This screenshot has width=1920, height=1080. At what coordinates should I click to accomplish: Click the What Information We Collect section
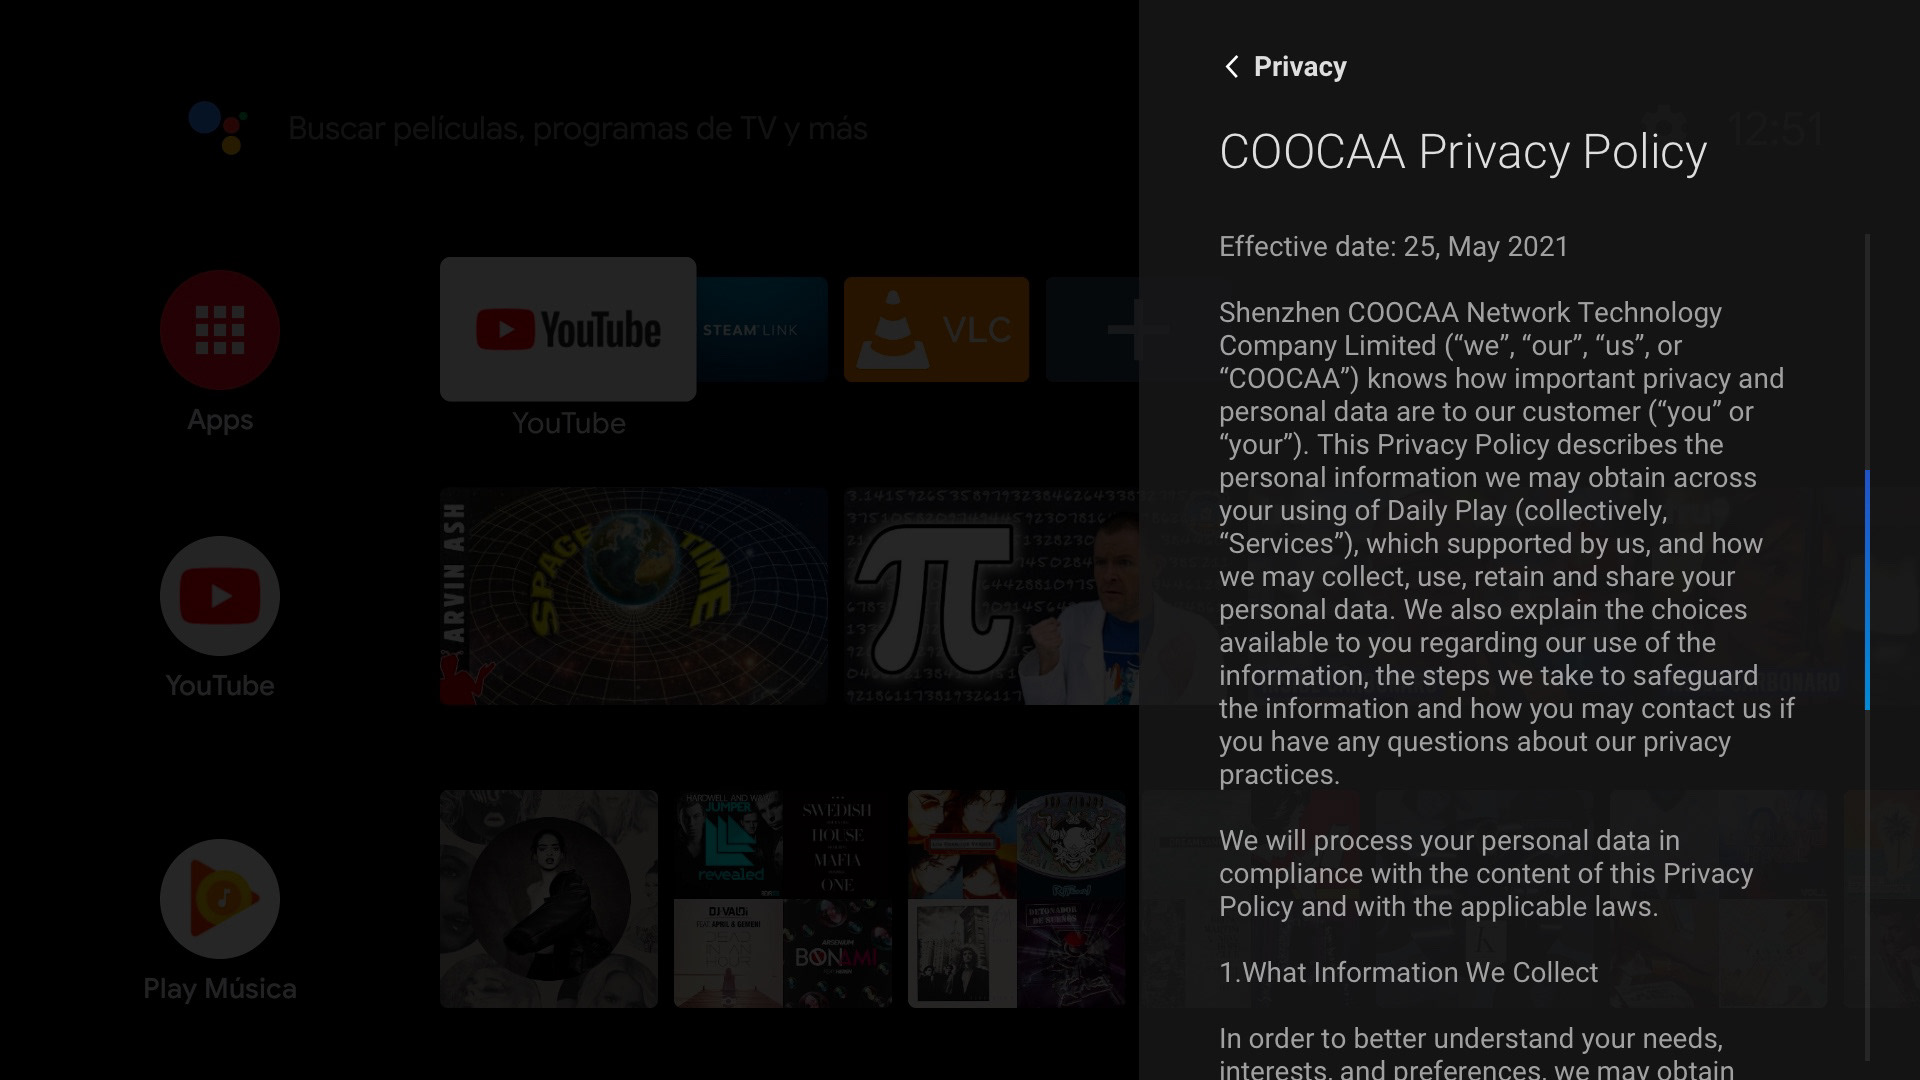tap(1408, 972)
